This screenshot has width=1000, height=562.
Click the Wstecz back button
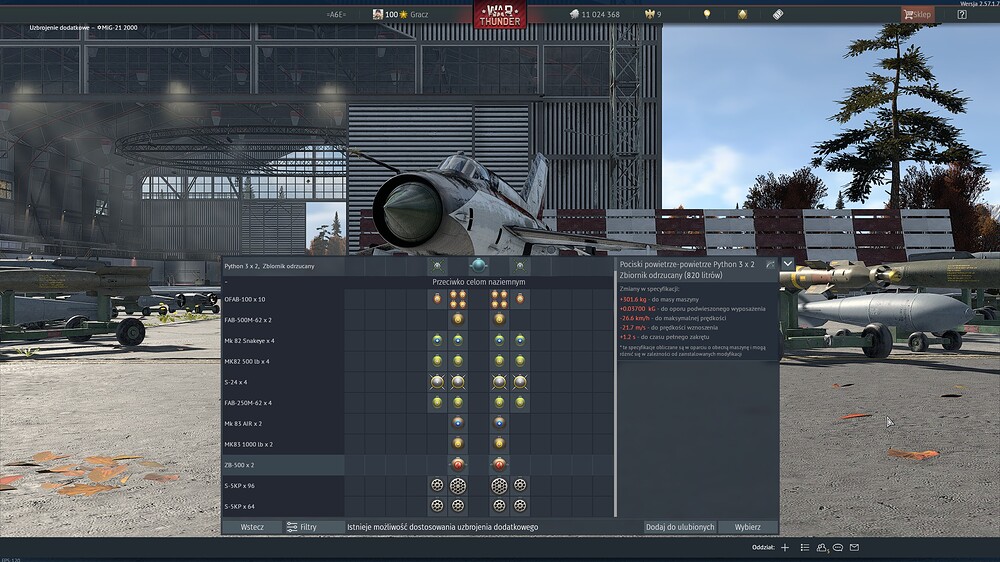253,527
